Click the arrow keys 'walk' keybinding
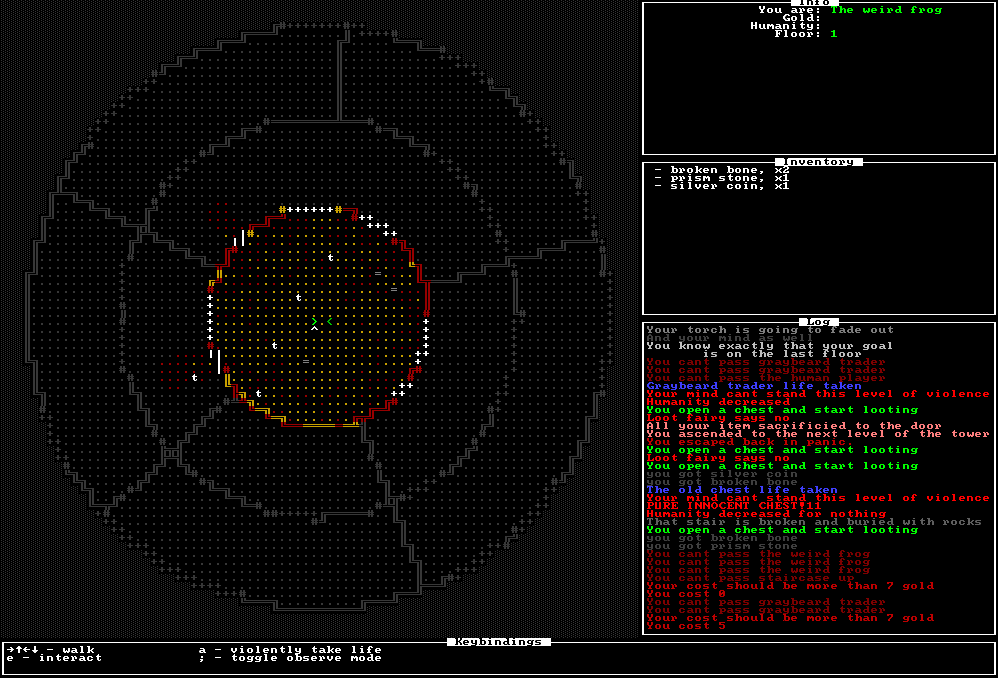 pos(50,649)
